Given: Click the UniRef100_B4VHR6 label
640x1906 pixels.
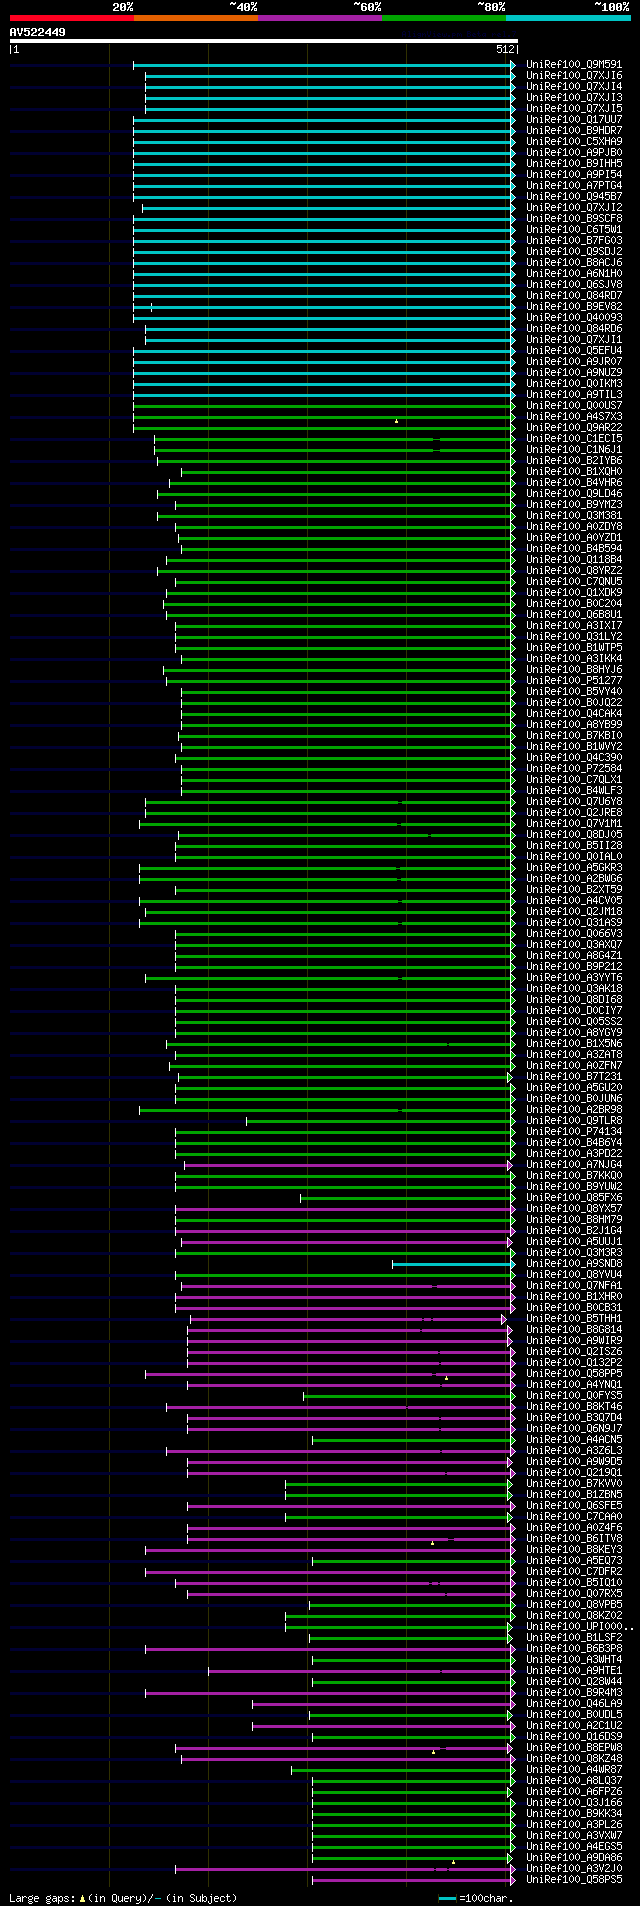Looking at the screenshot, I should pyautogui.click(x=574, y=482).
